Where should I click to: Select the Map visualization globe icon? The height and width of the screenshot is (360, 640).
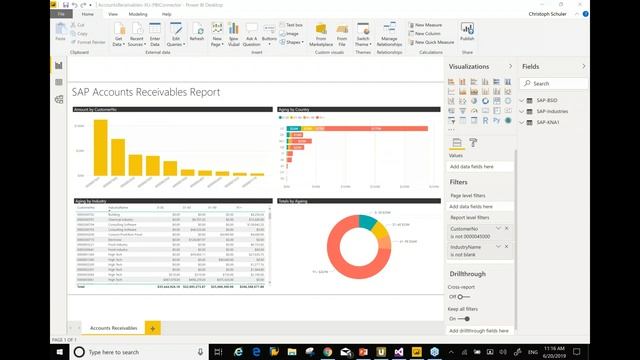click(508, 101)
